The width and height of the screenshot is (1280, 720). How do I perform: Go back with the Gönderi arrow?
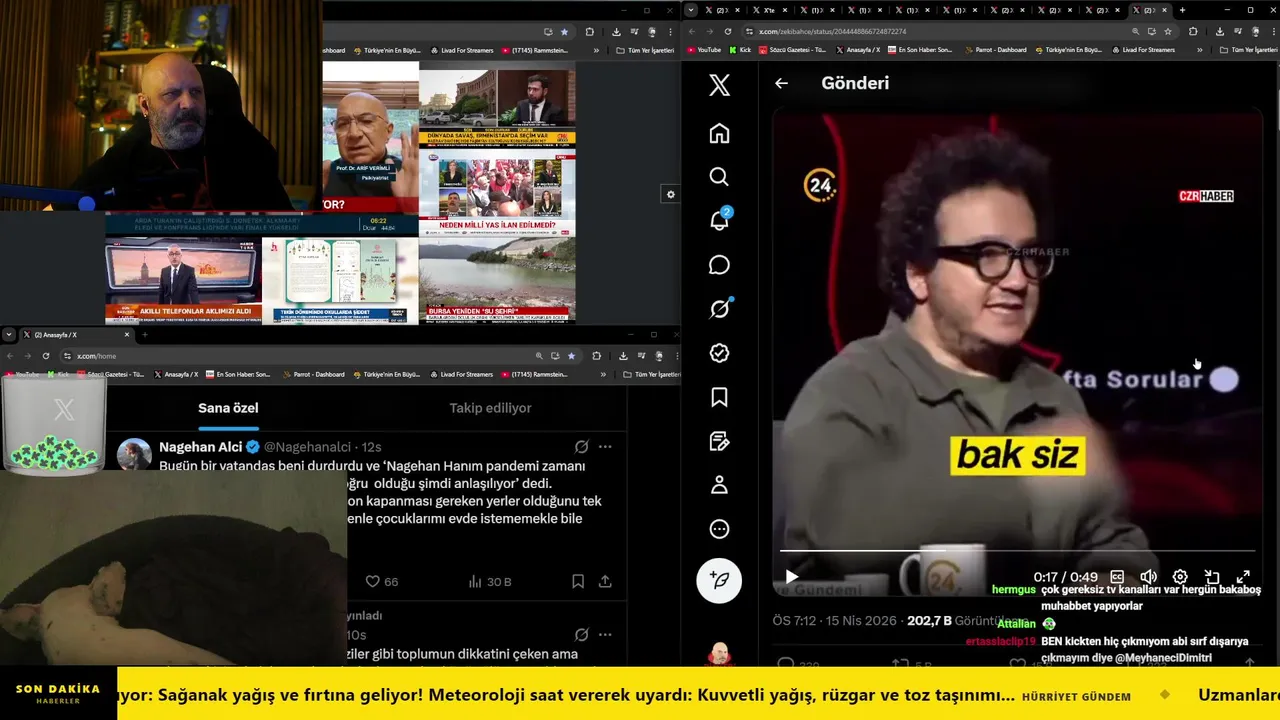[781, 83]
